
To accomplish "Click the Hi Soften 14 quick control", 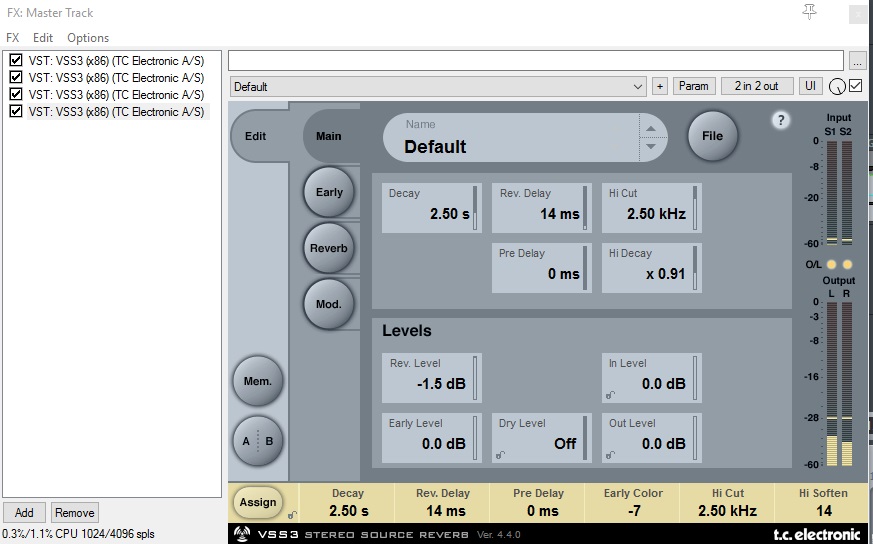I will tap(823, 503).
